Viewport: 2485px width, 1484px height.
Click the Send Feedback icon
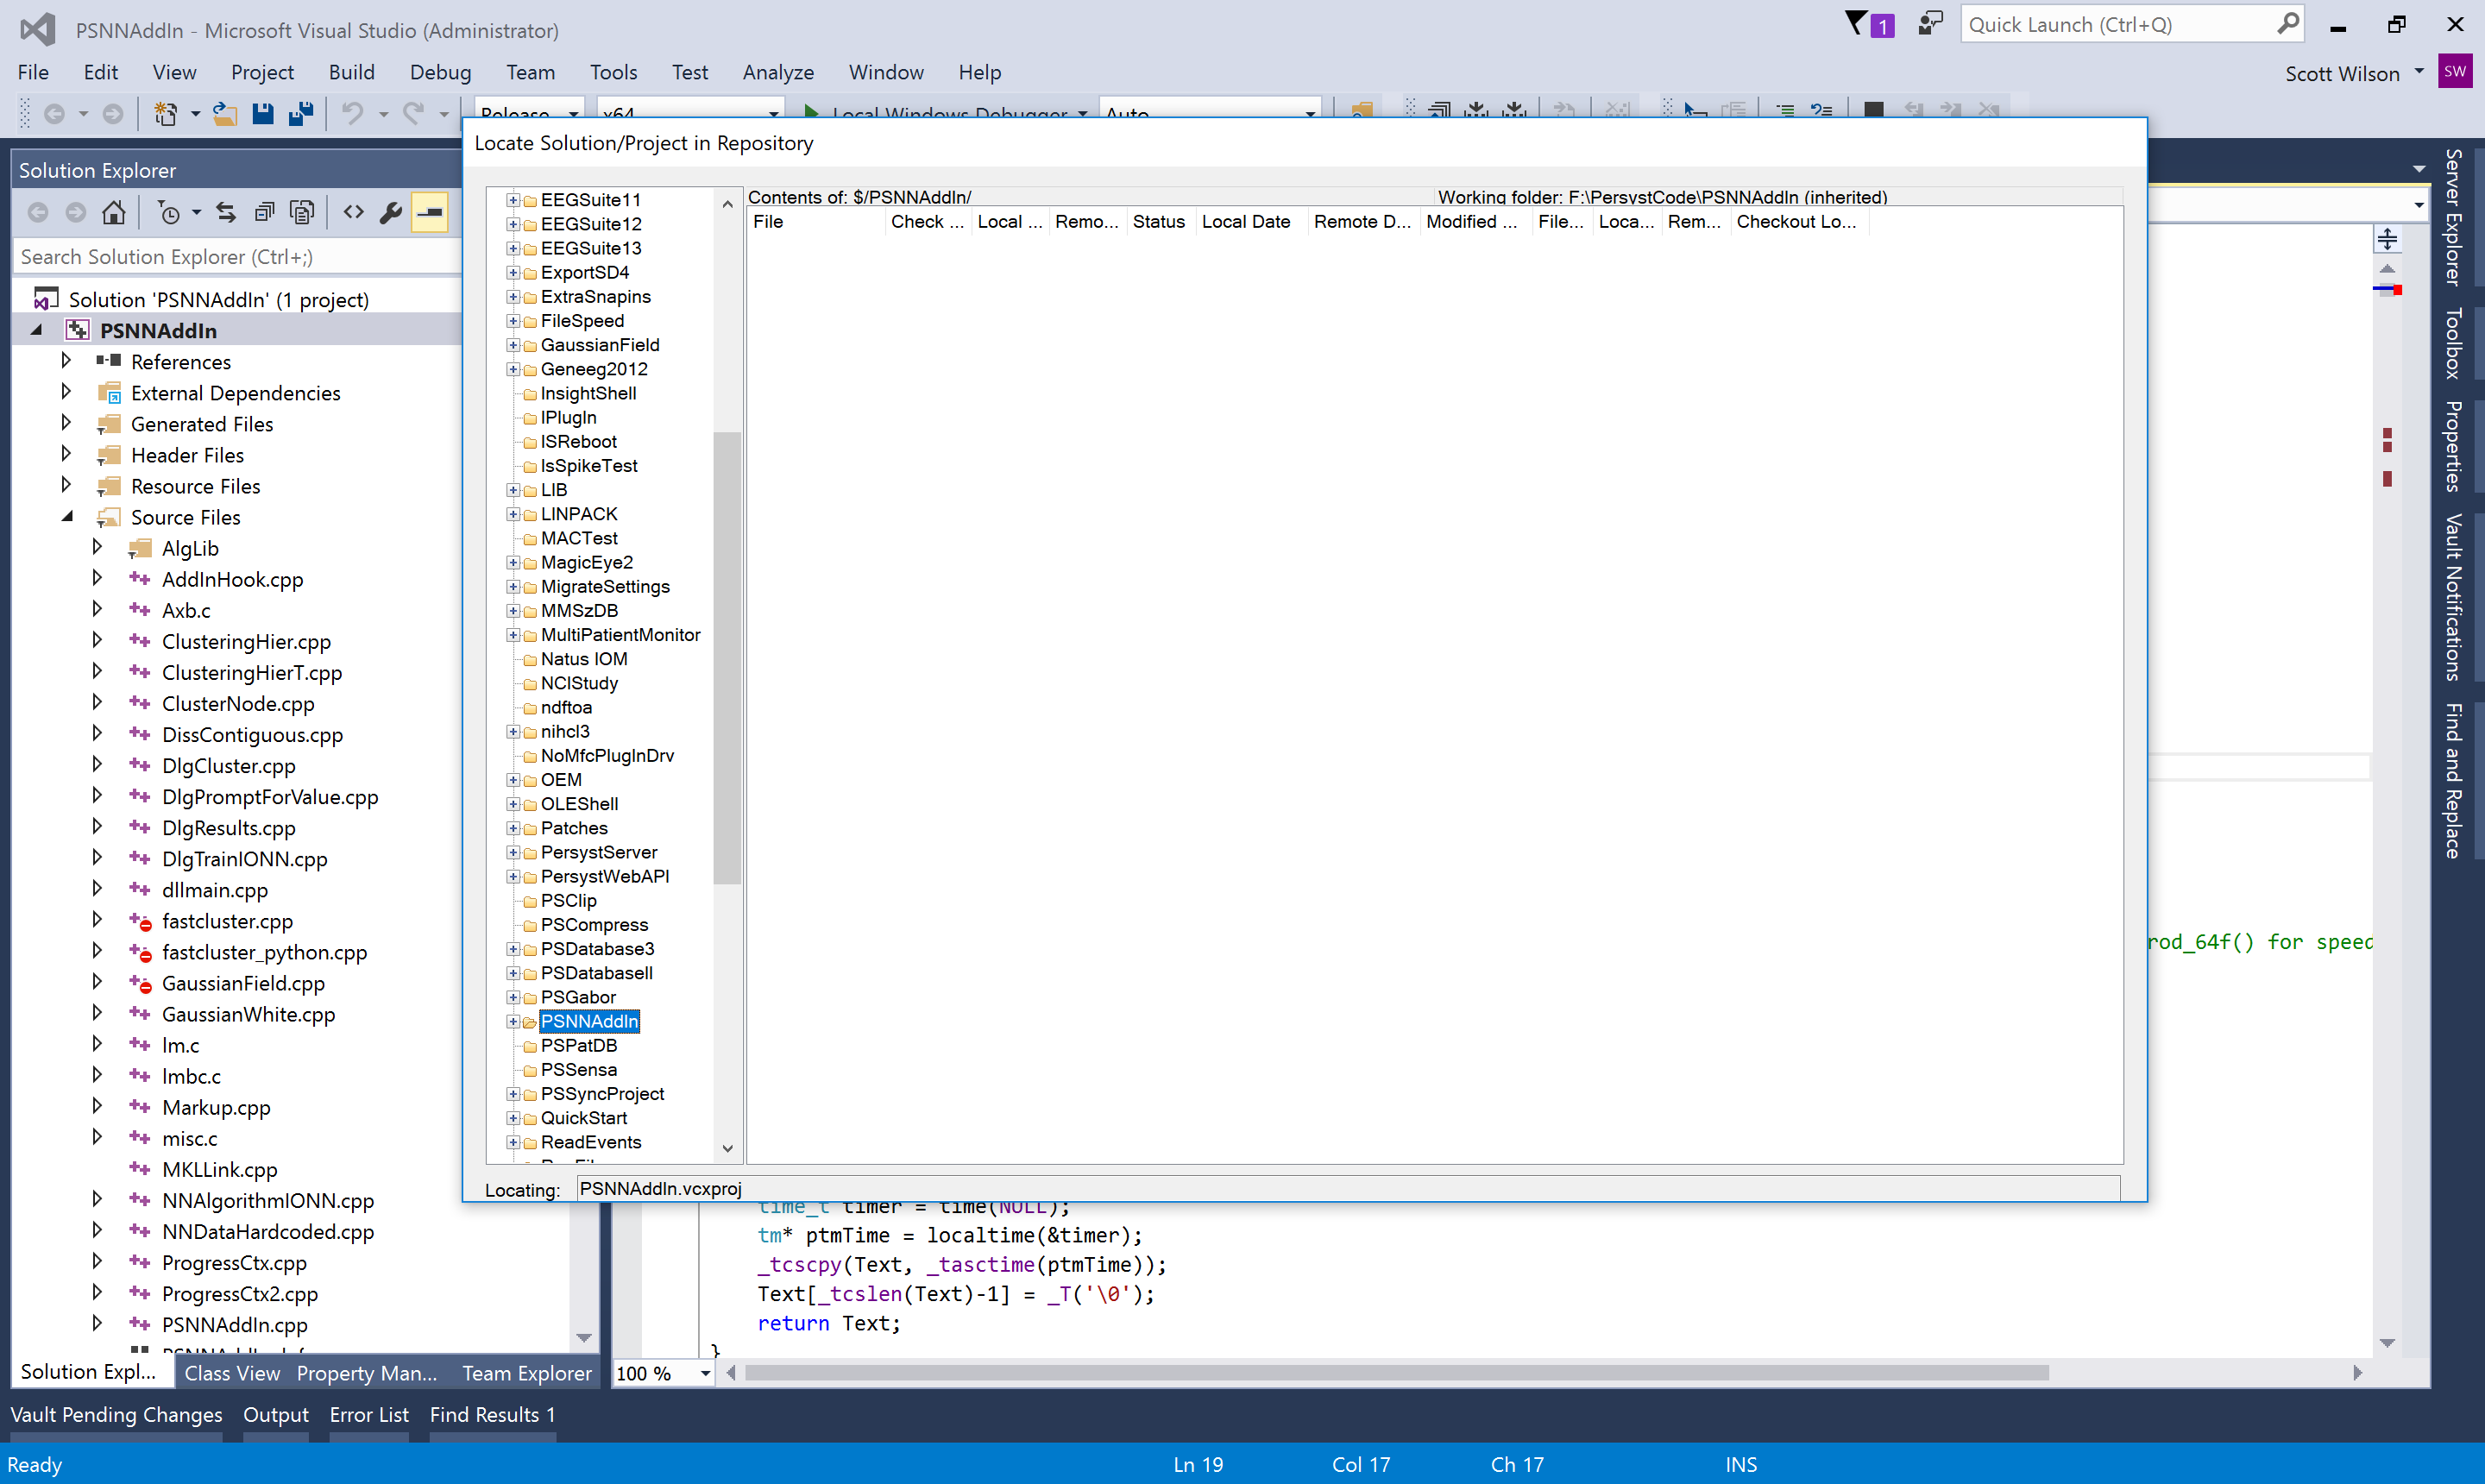click(x=1930, y=24)
